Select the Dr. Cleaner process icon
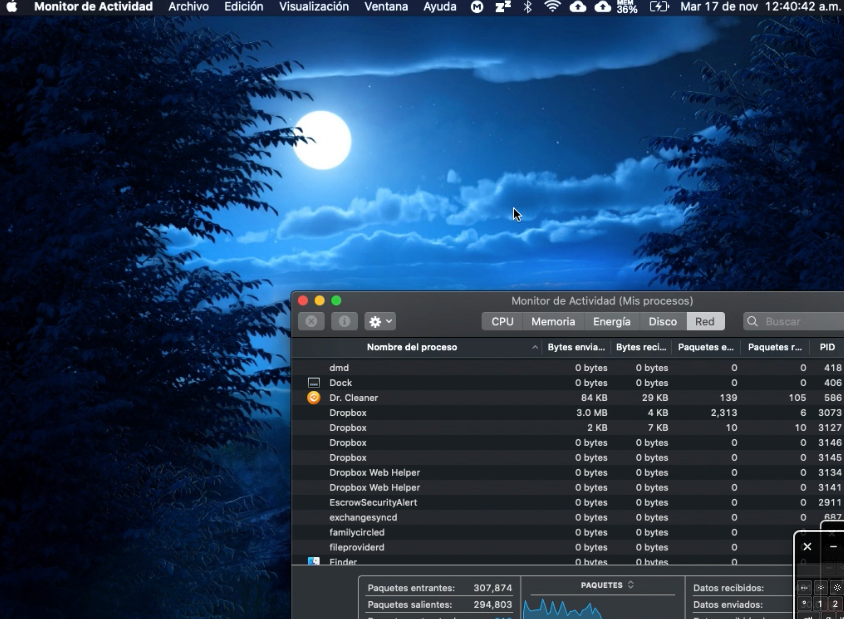The height and width of the screenshot is (619, 844). pyautogui.click(x=314, y=398)
